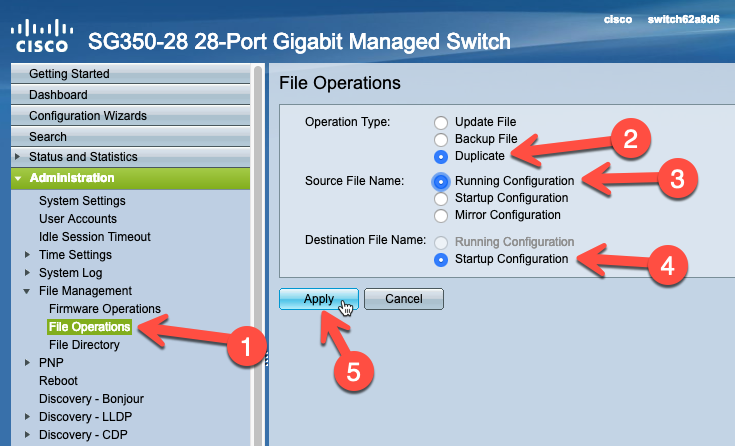The image size is (735, 446).
Task: Open User Accounts page
Action: click(78, 219)
